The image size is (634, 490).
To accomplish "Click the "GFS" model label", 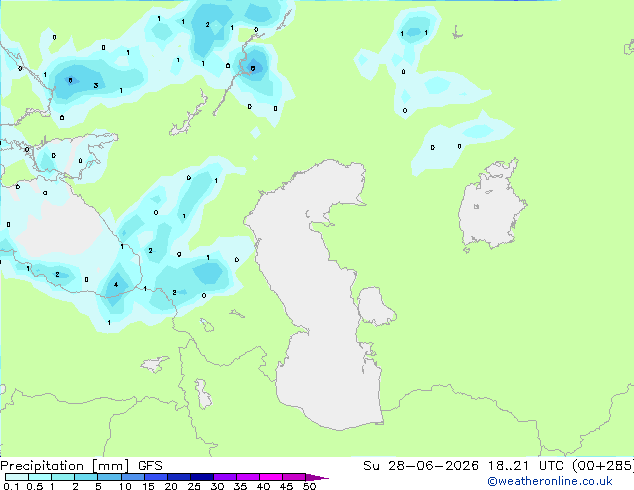I will (150, 466).
